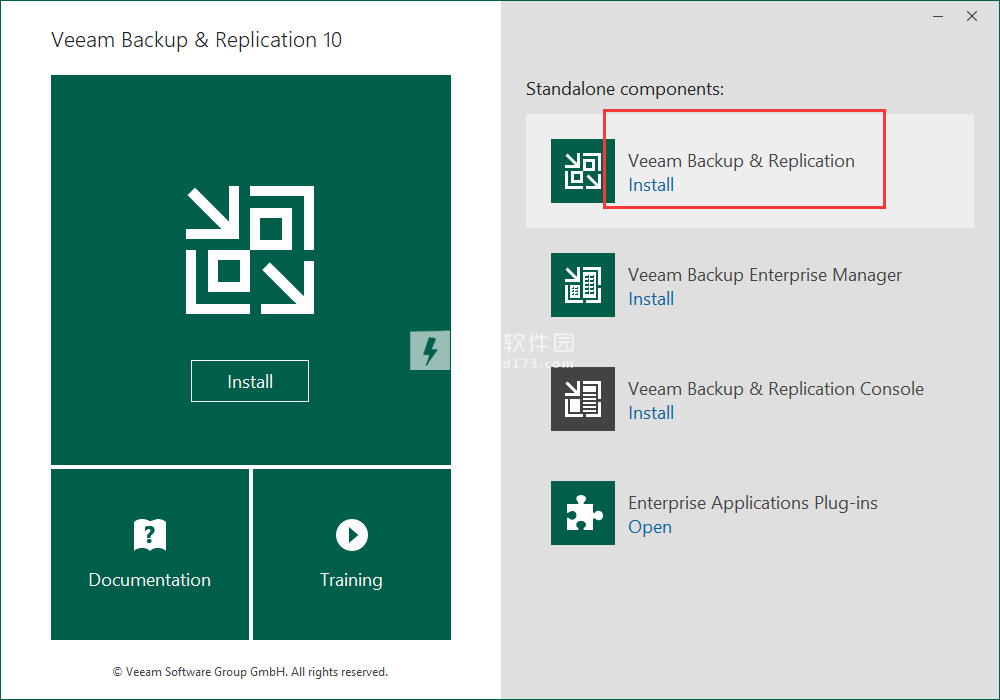
Task: Click the Veeam Backup & Replication Console title
Action: (x=776, y=389)
